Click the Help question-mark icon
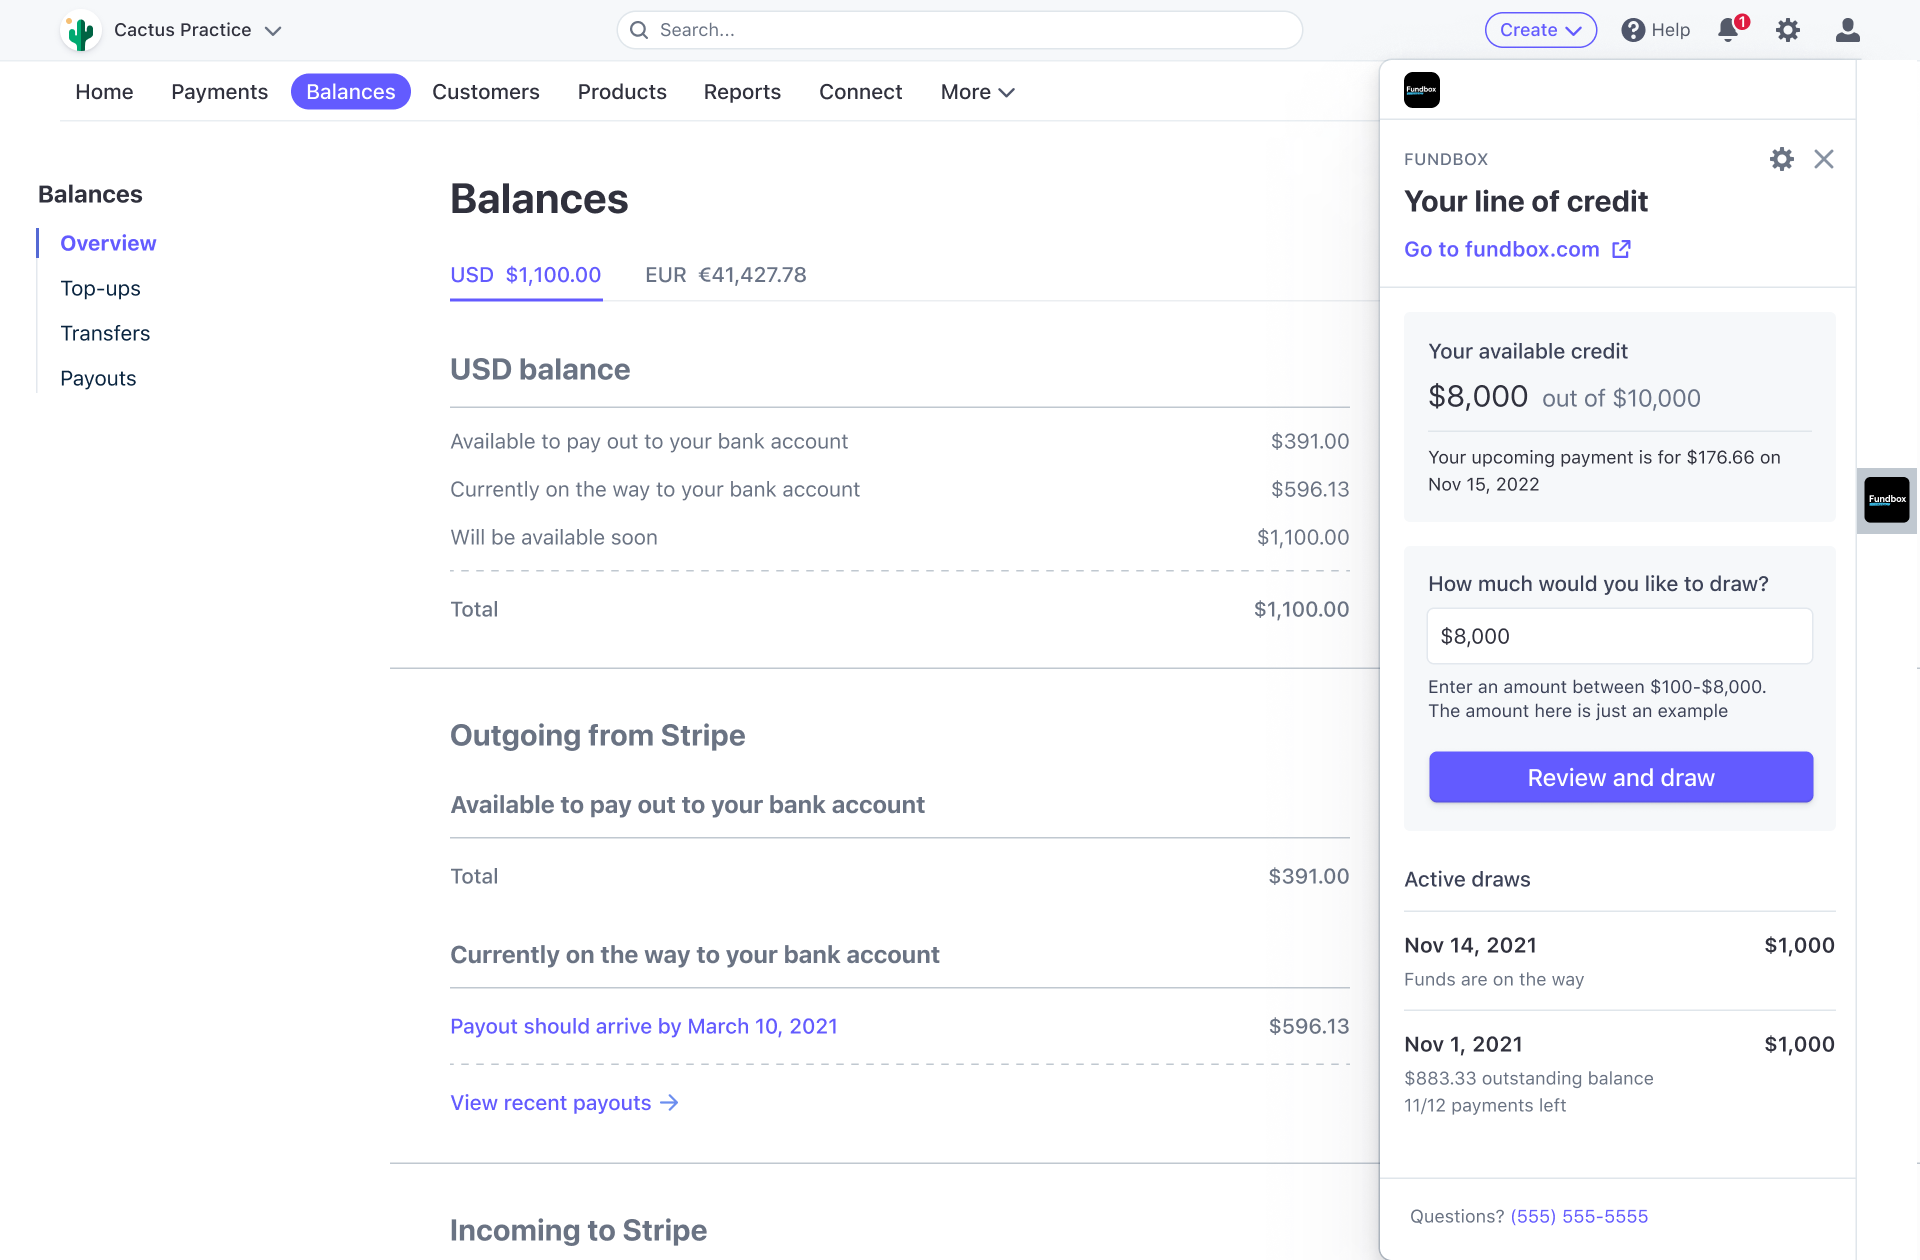 [x=1634, y=30]
